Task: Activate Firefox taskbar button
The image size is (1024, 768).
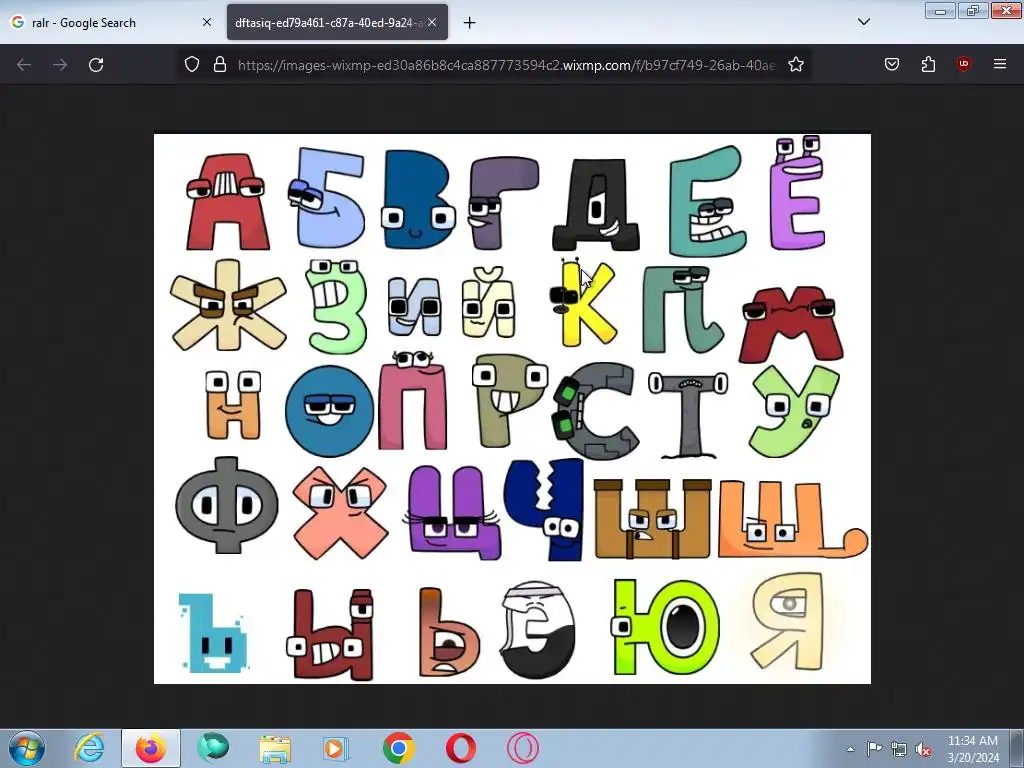Action: pyautogui.click(x=151, y=748)
